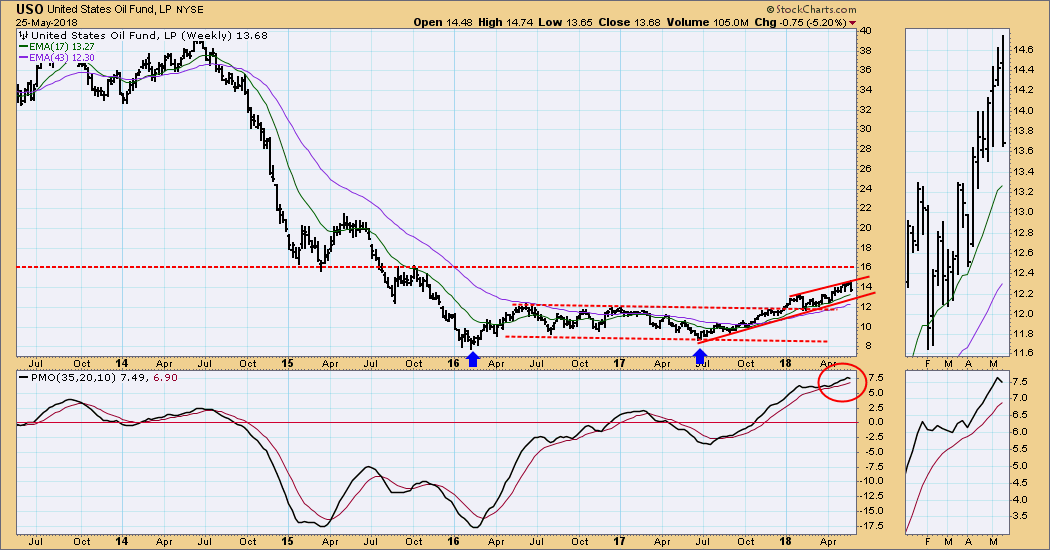Select the 'United States Oil Fund, LP NYSE' title
This screenshot has height=550, width=1050.
point(125,9)
